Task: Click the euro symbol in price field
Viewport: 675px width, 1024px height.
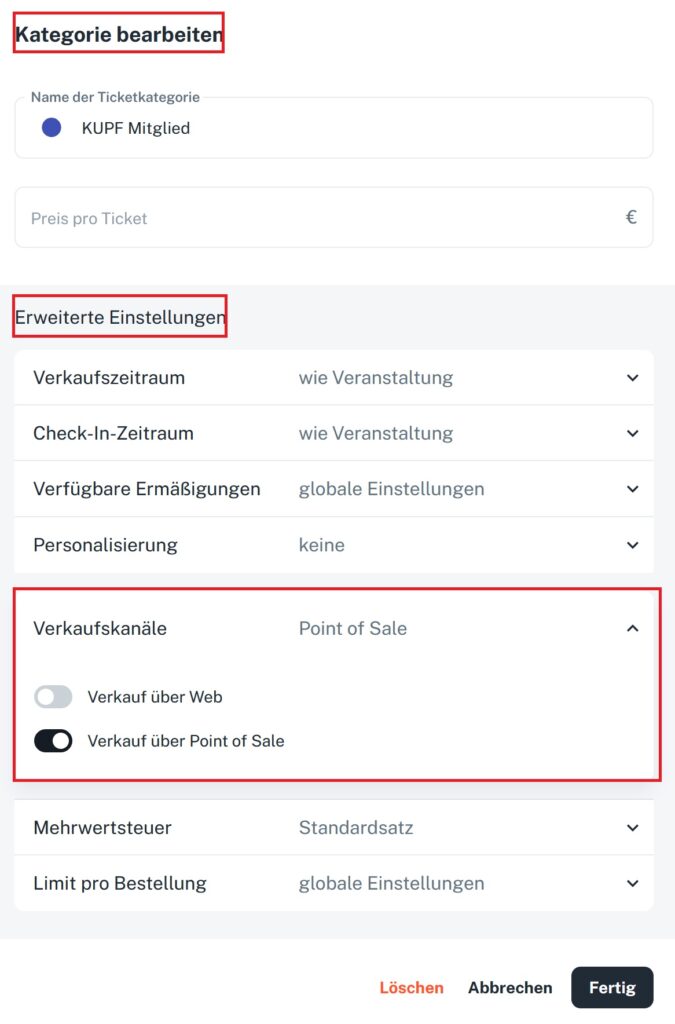Action: tap(631, 217)
